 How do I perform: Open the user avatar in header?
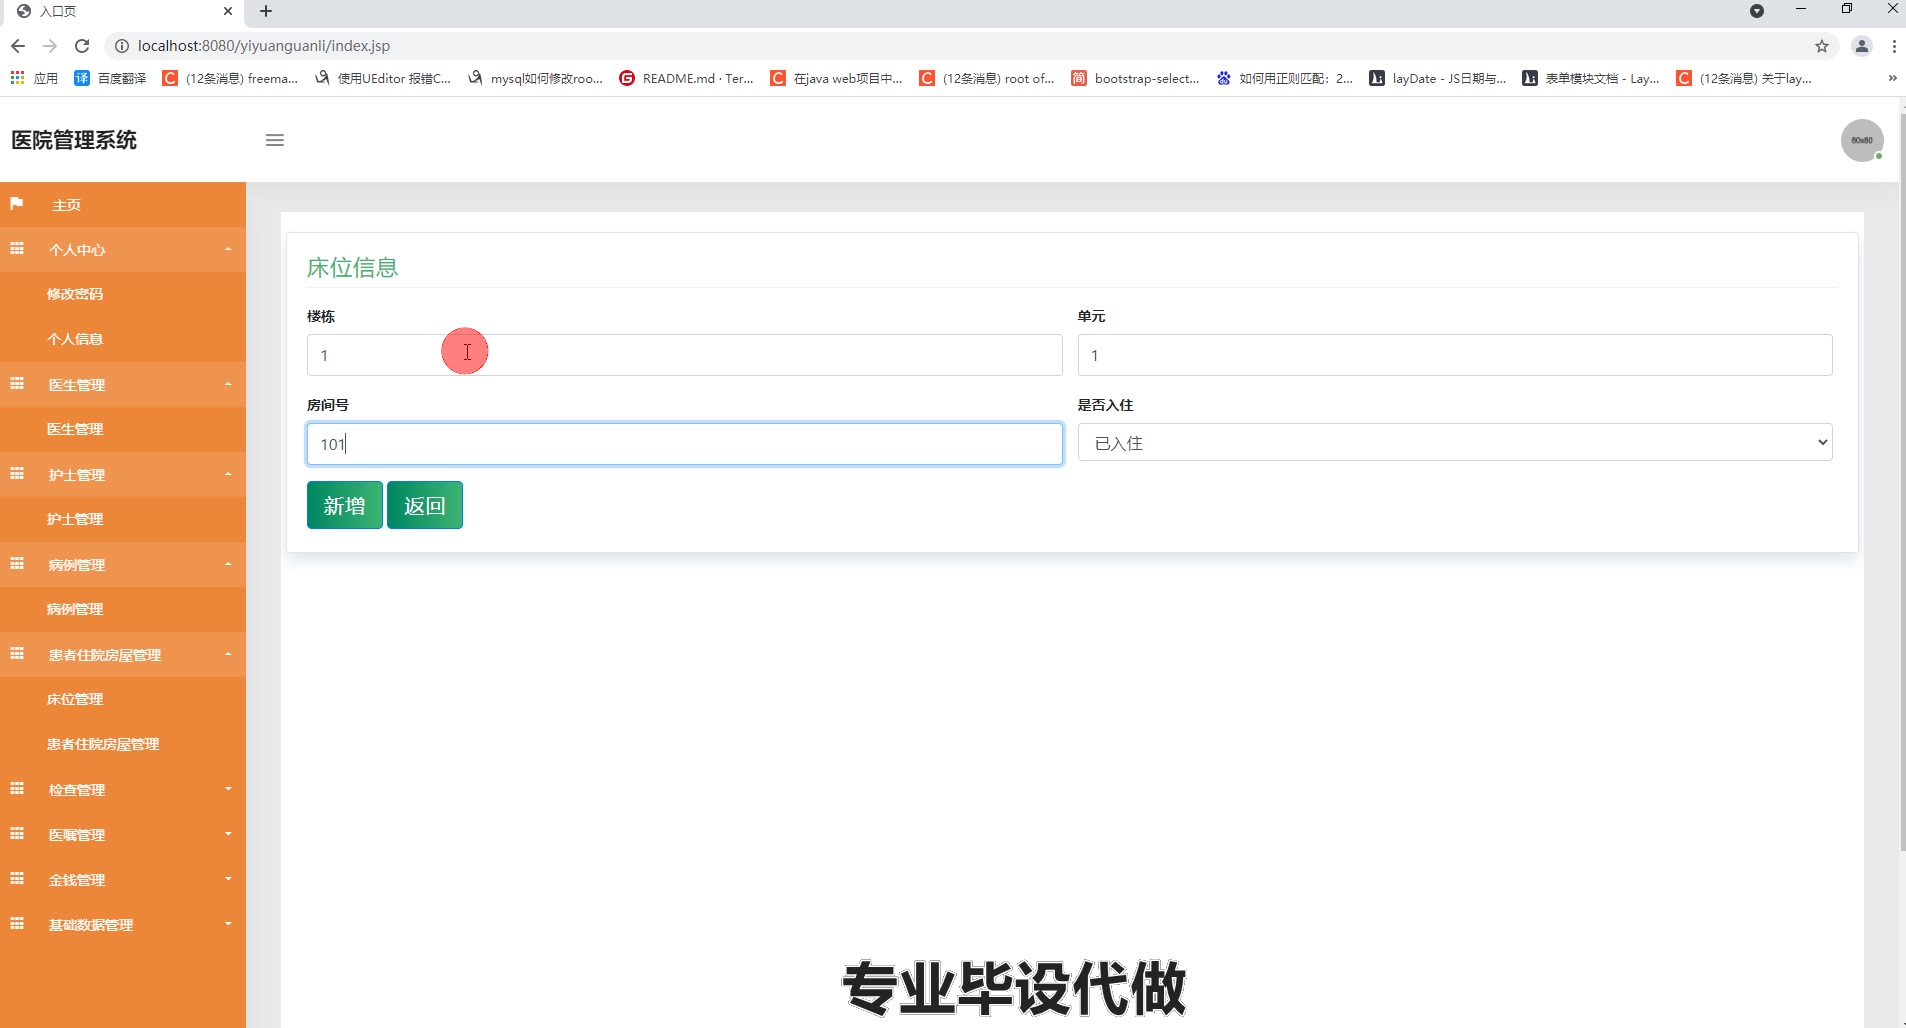click(x=1862, y=140)
